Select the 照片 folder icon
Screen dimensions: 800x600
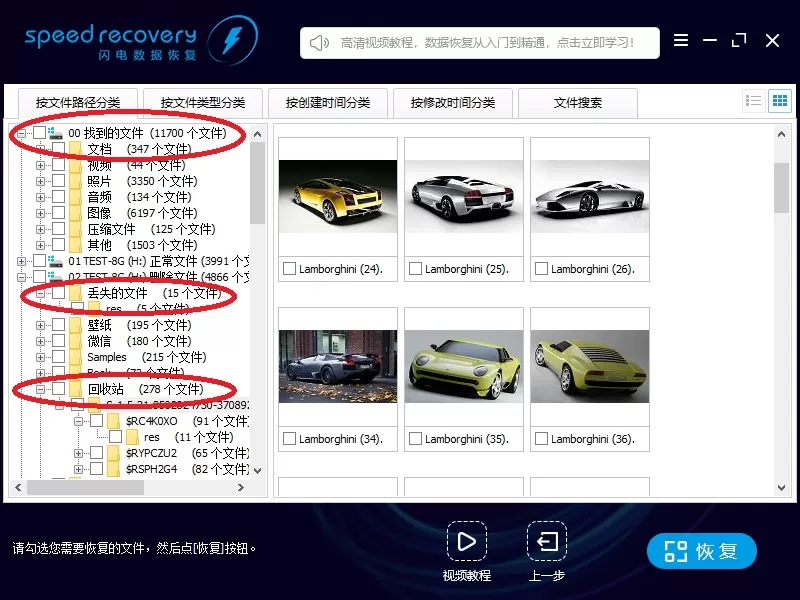75,181
